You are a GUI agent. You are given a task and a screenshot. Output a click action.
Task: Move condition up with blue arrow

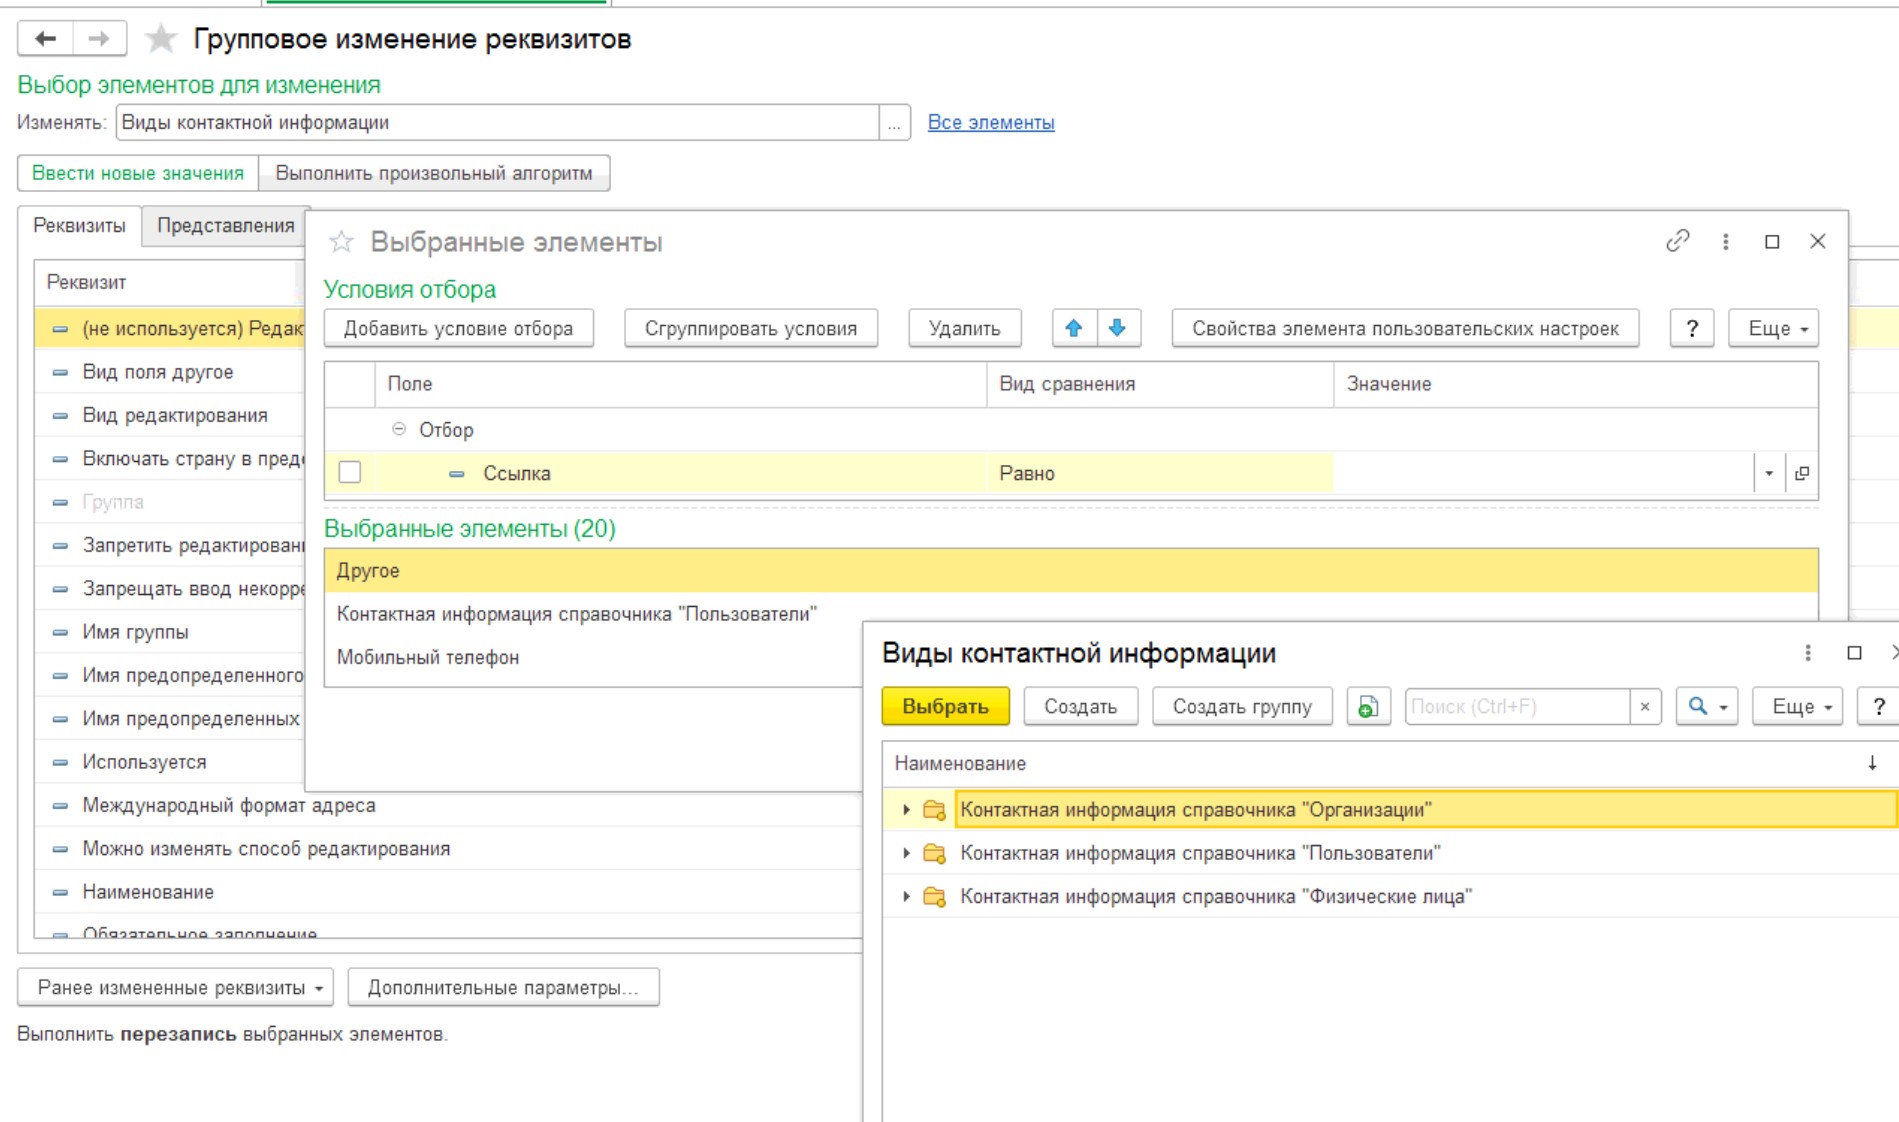tap(1074, 328)
